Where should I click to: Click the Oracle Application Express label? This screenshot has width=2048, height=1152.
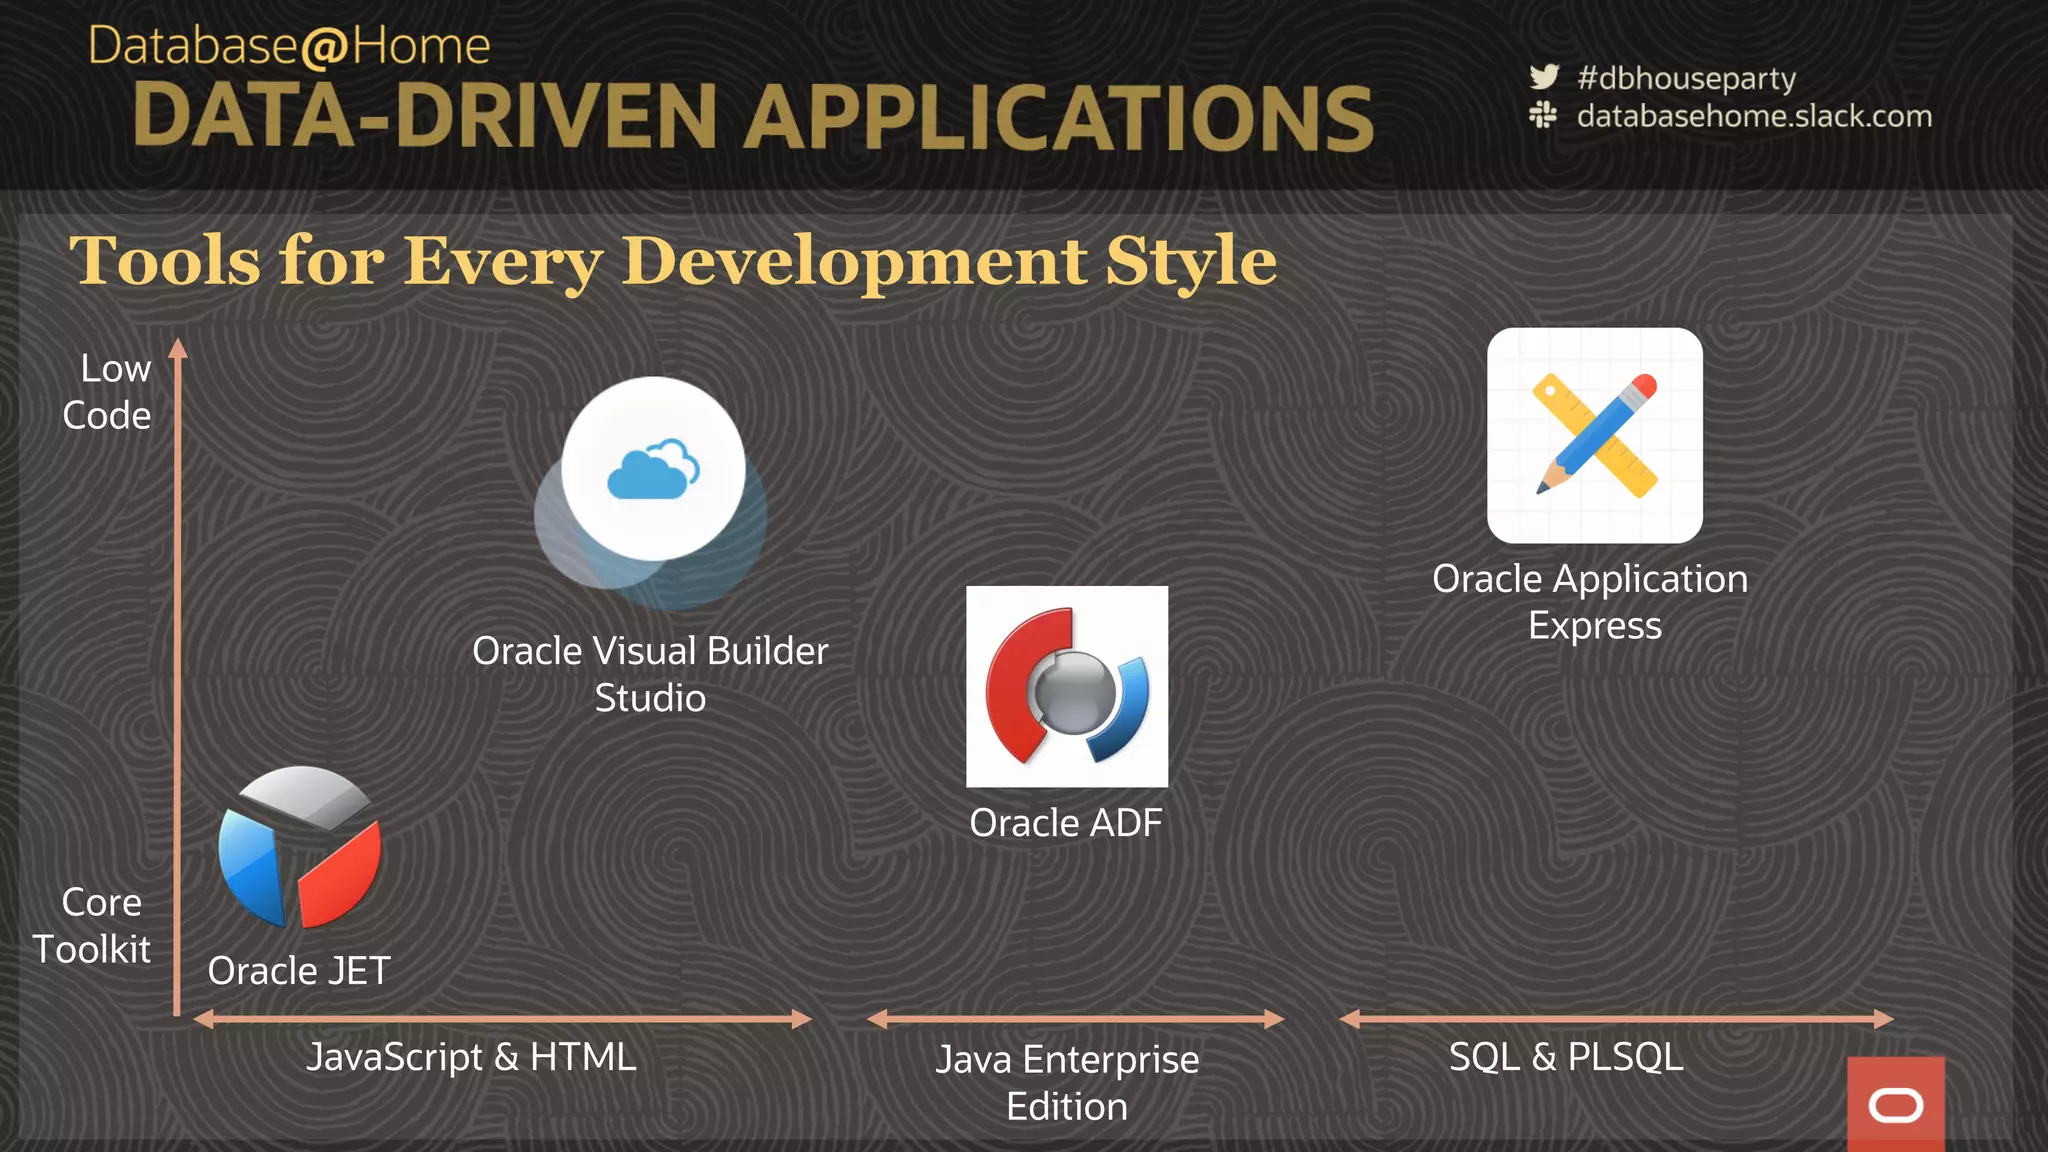point(1591,602)
